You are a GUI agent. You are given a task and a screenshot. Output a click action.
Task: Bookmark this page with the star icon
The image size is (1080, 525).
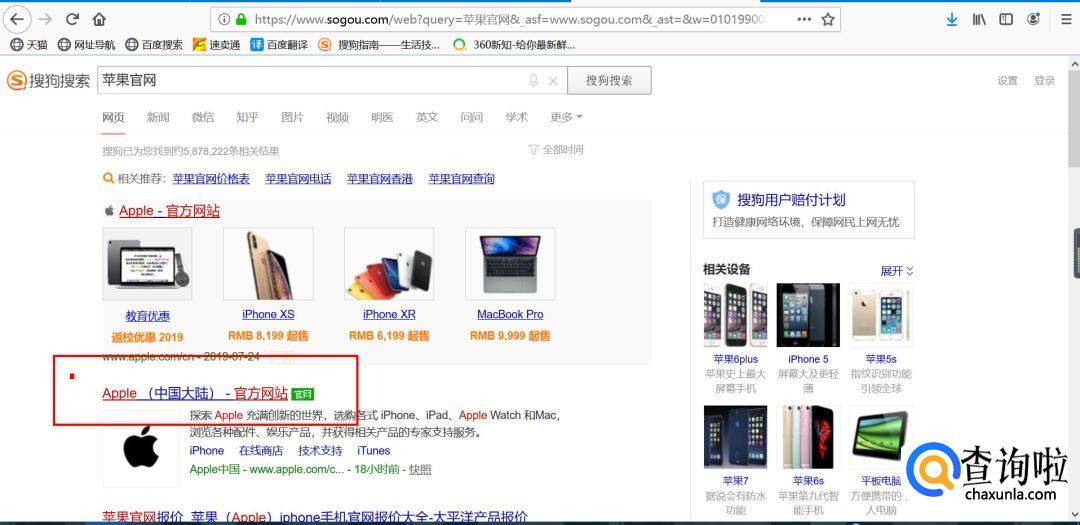click(828, 19)
